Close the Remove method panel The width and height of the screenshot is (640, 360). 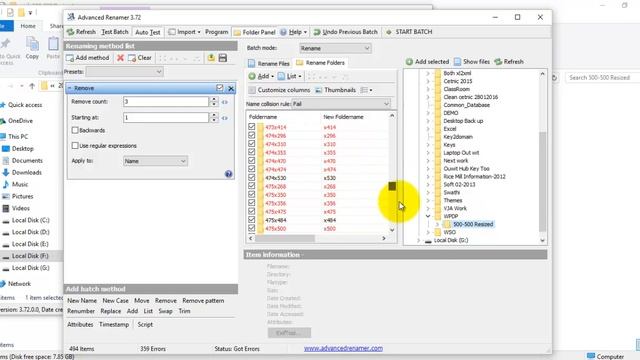(231, 88)
